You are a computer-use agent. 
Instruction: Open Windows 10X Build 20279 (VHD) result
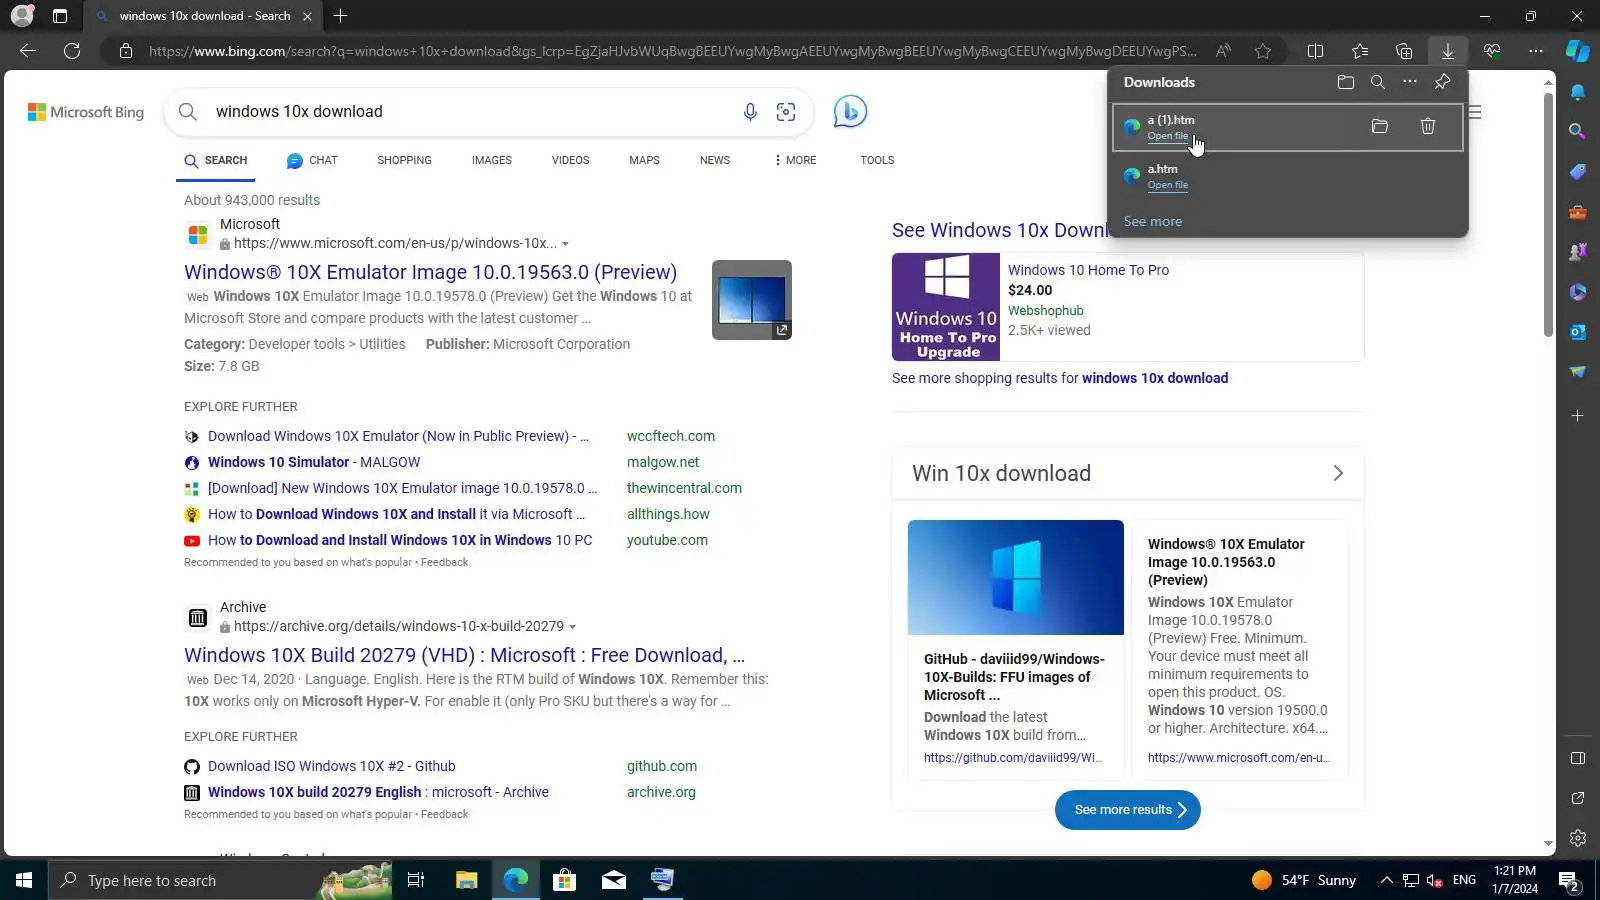point(464,655)
